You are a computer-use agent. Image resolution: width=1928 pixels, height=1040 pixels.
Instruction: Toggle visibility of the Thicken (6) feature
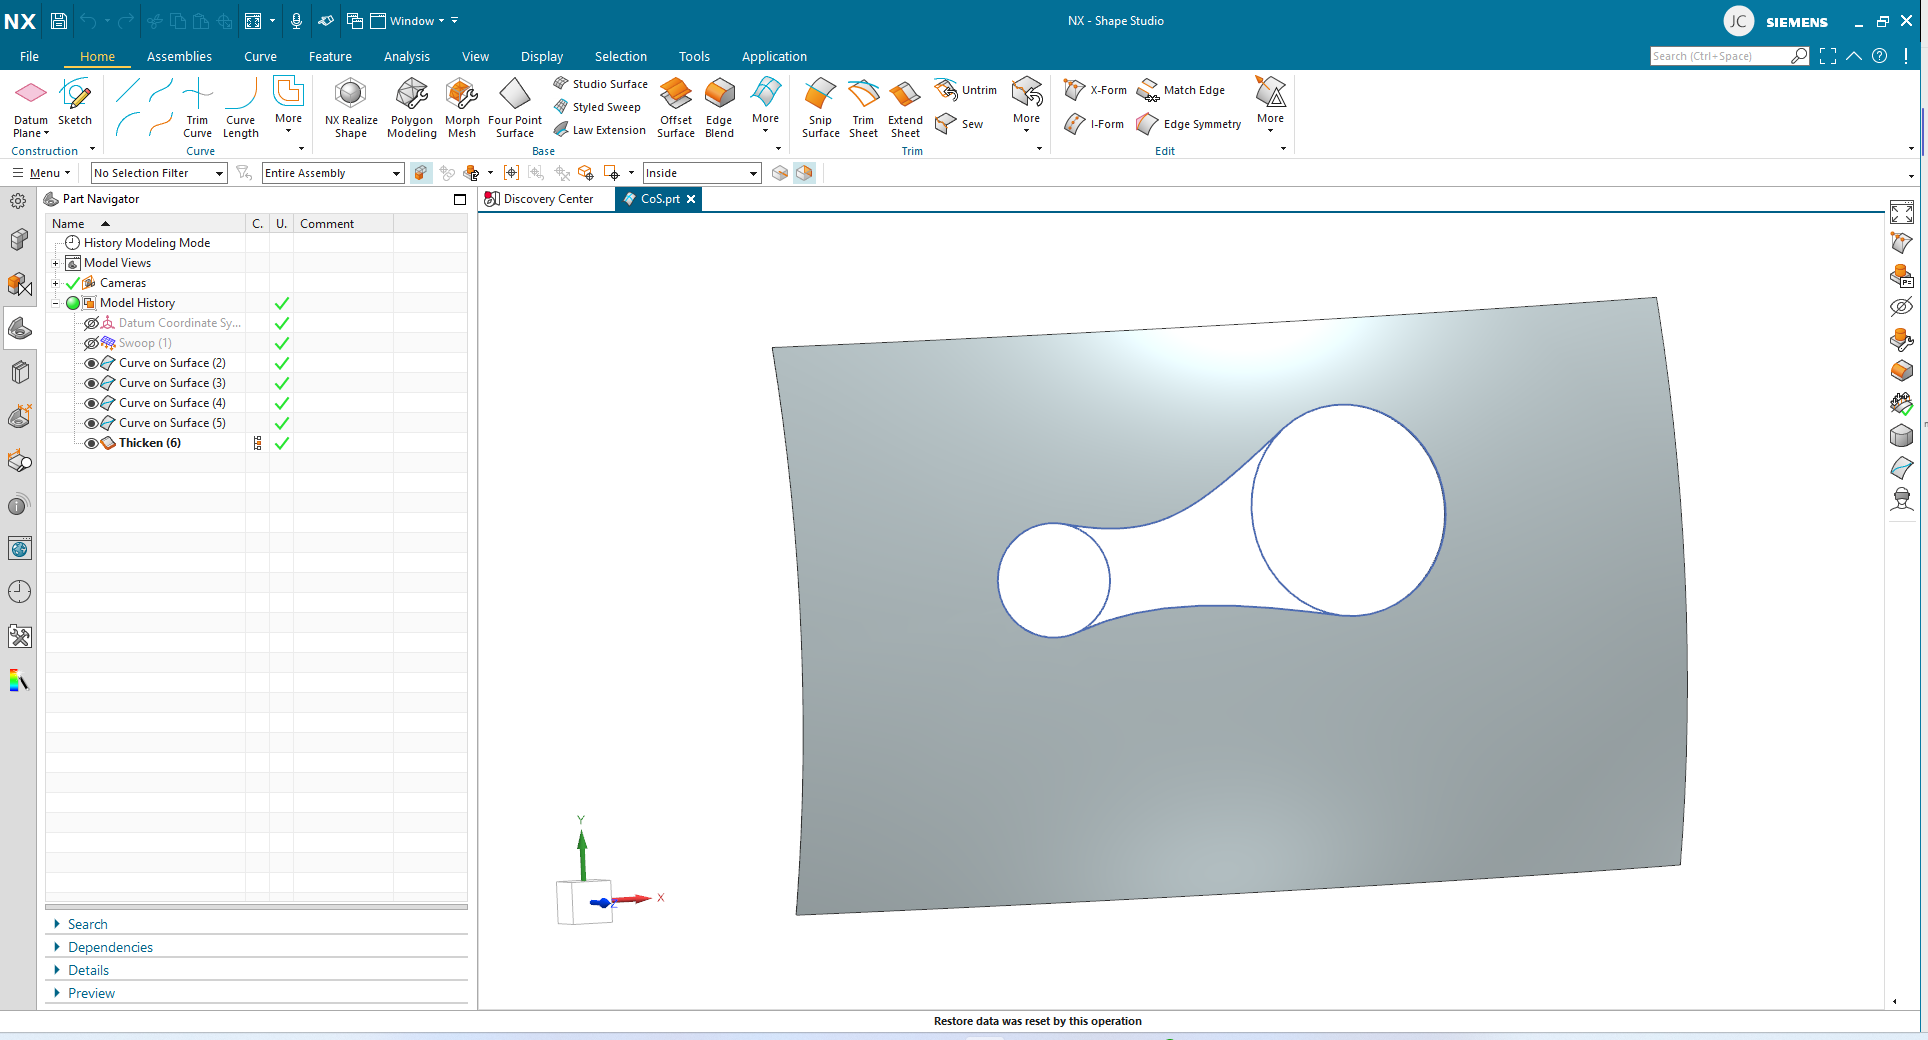click(x=90, y=443)
